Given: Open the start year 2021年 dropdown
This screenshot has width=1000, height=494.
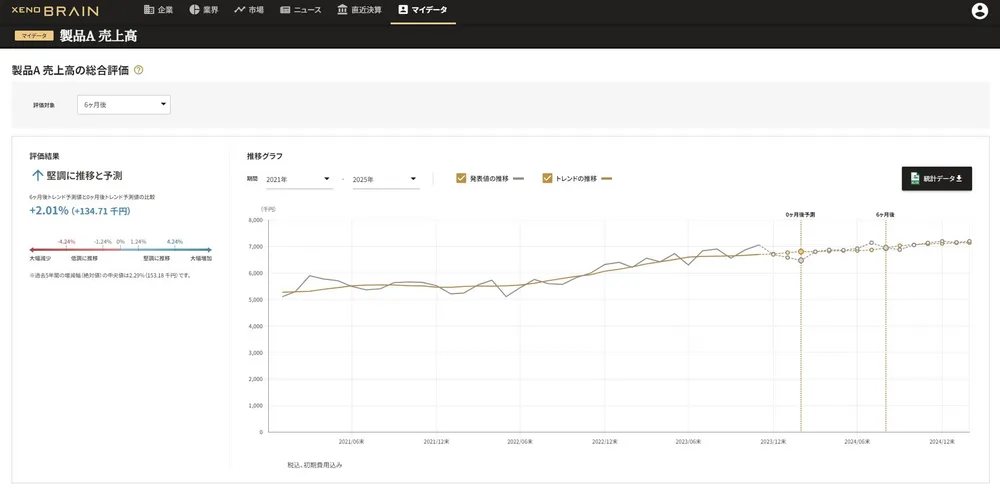Looking at the screenshot, I should [299, 180].
